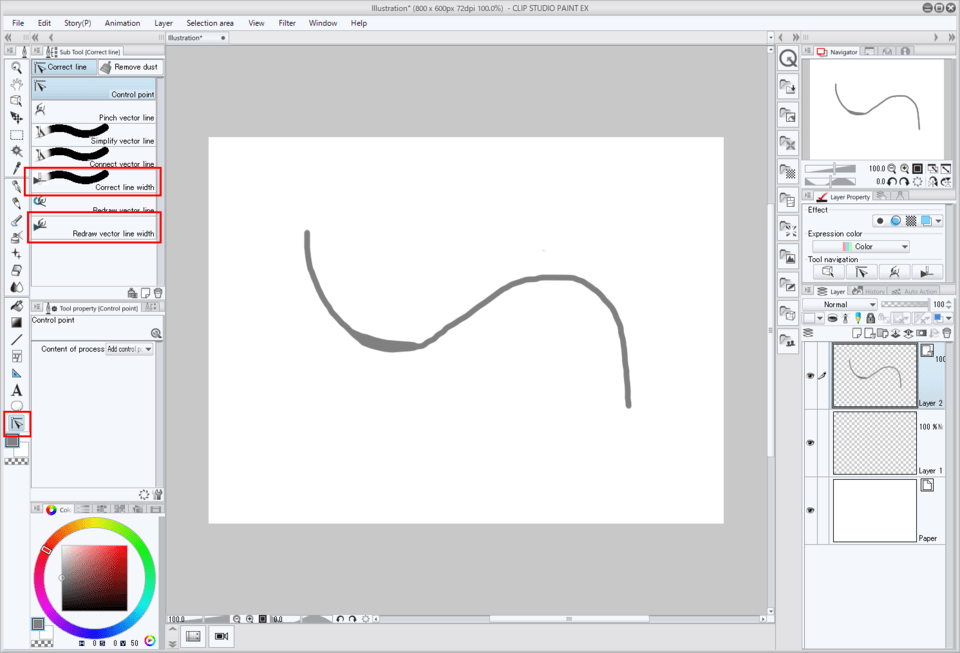Delete layer using the trash icon
The width and height of the screenshot is (960, 653).
947,334
